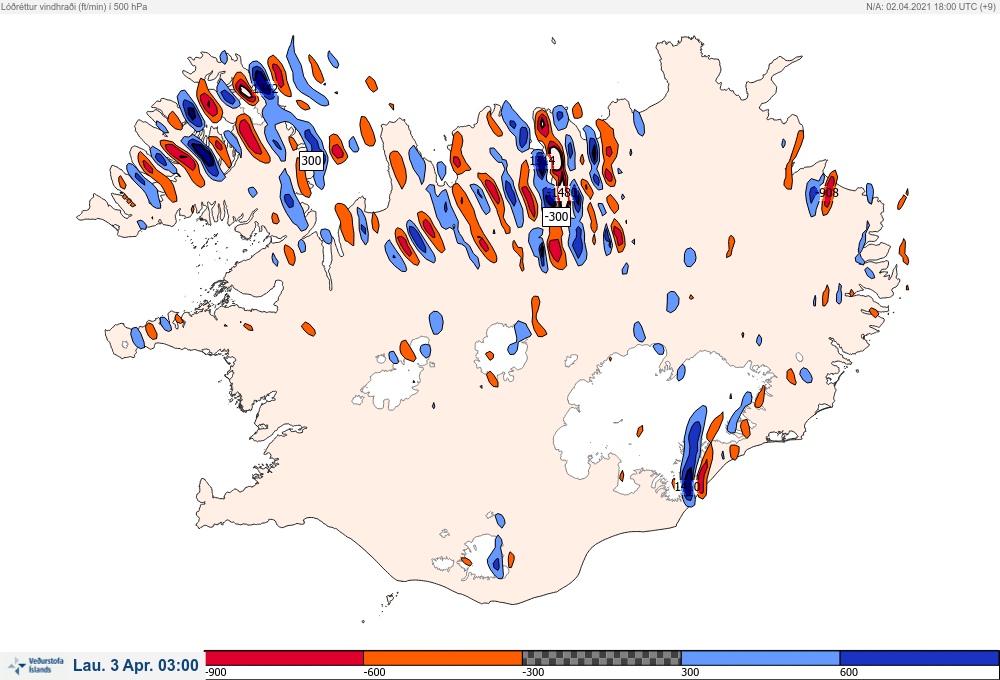
Task: Click the title 'Lóðréttur vindhraði (ft/min) í 500 hPa'
Action: (74, 6)
